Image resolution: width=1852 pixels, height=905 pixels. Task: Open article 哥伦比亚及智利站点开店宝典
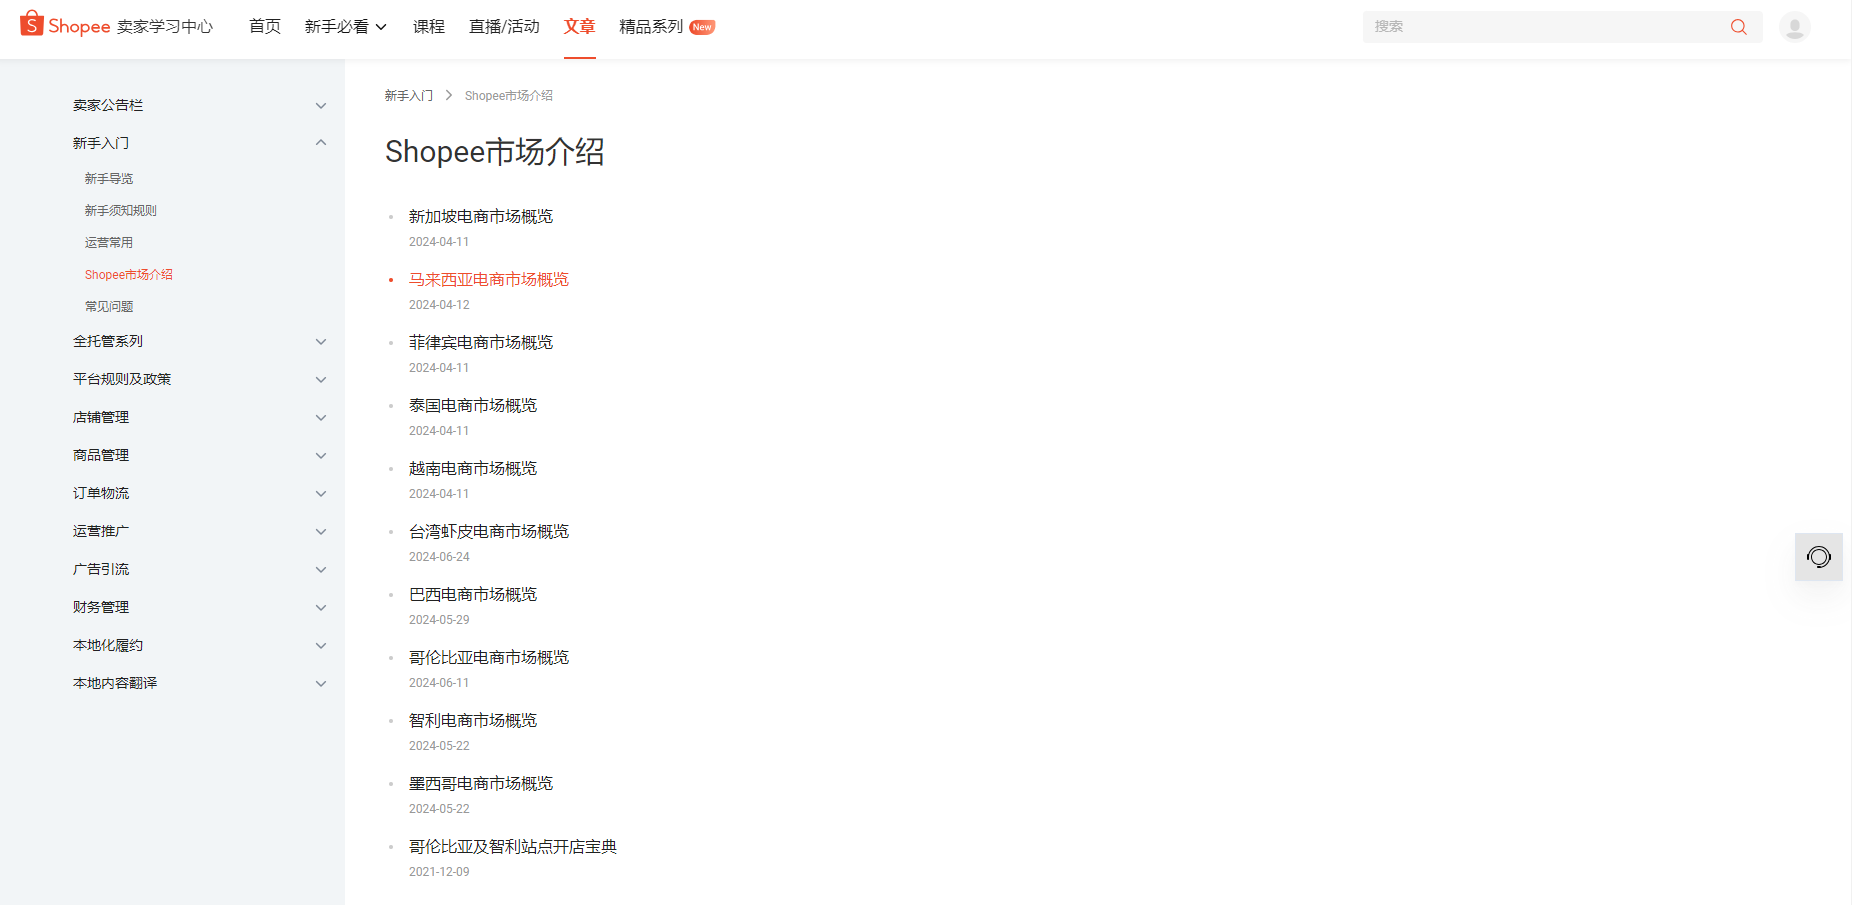(x=513, y=846)
